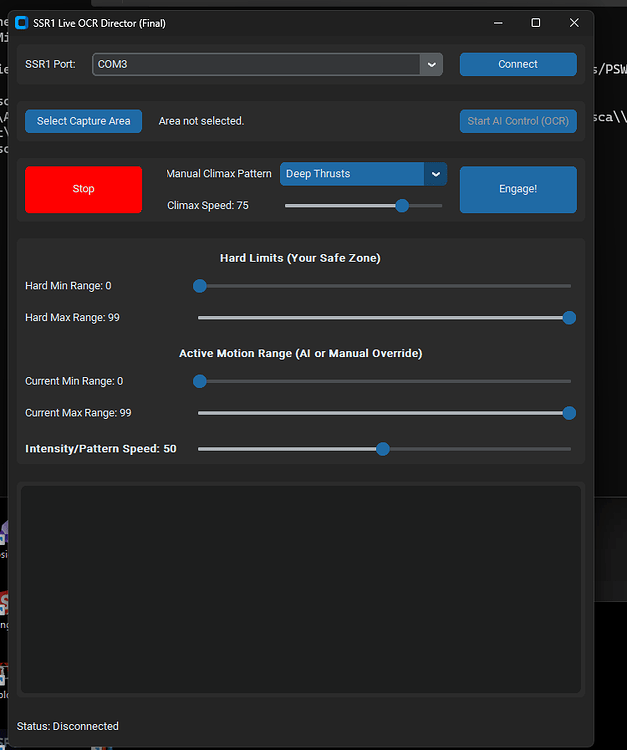This screenshot has height=750, width=627.
Task: Click the Hard Min Range slider handle
Action: (200, 286)
